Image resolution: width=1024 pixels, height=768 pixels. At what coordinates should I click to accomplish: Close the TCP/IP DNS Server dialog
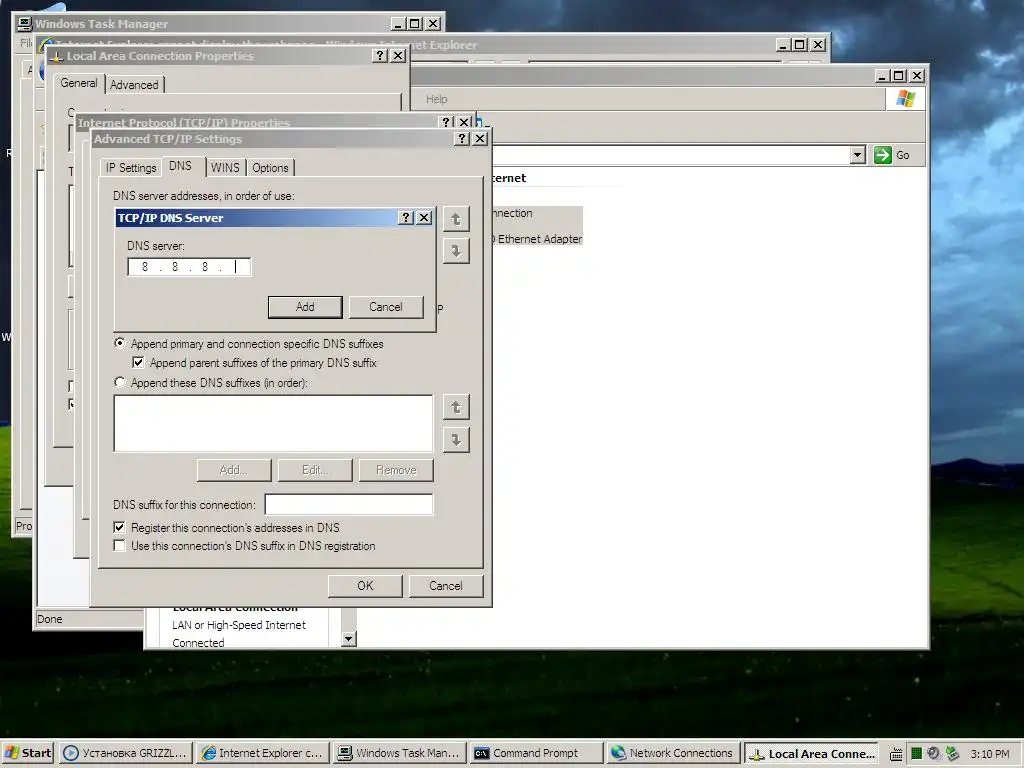tap(424, 217)
